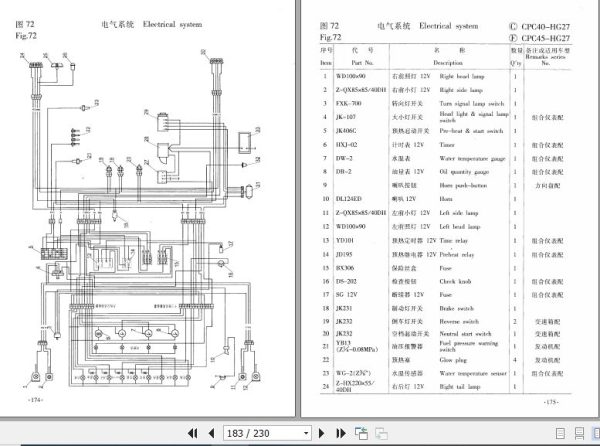The image size is (600, 446).
Task: Click the CPC45-HG27 model label
Action: [x=545, y=38]
